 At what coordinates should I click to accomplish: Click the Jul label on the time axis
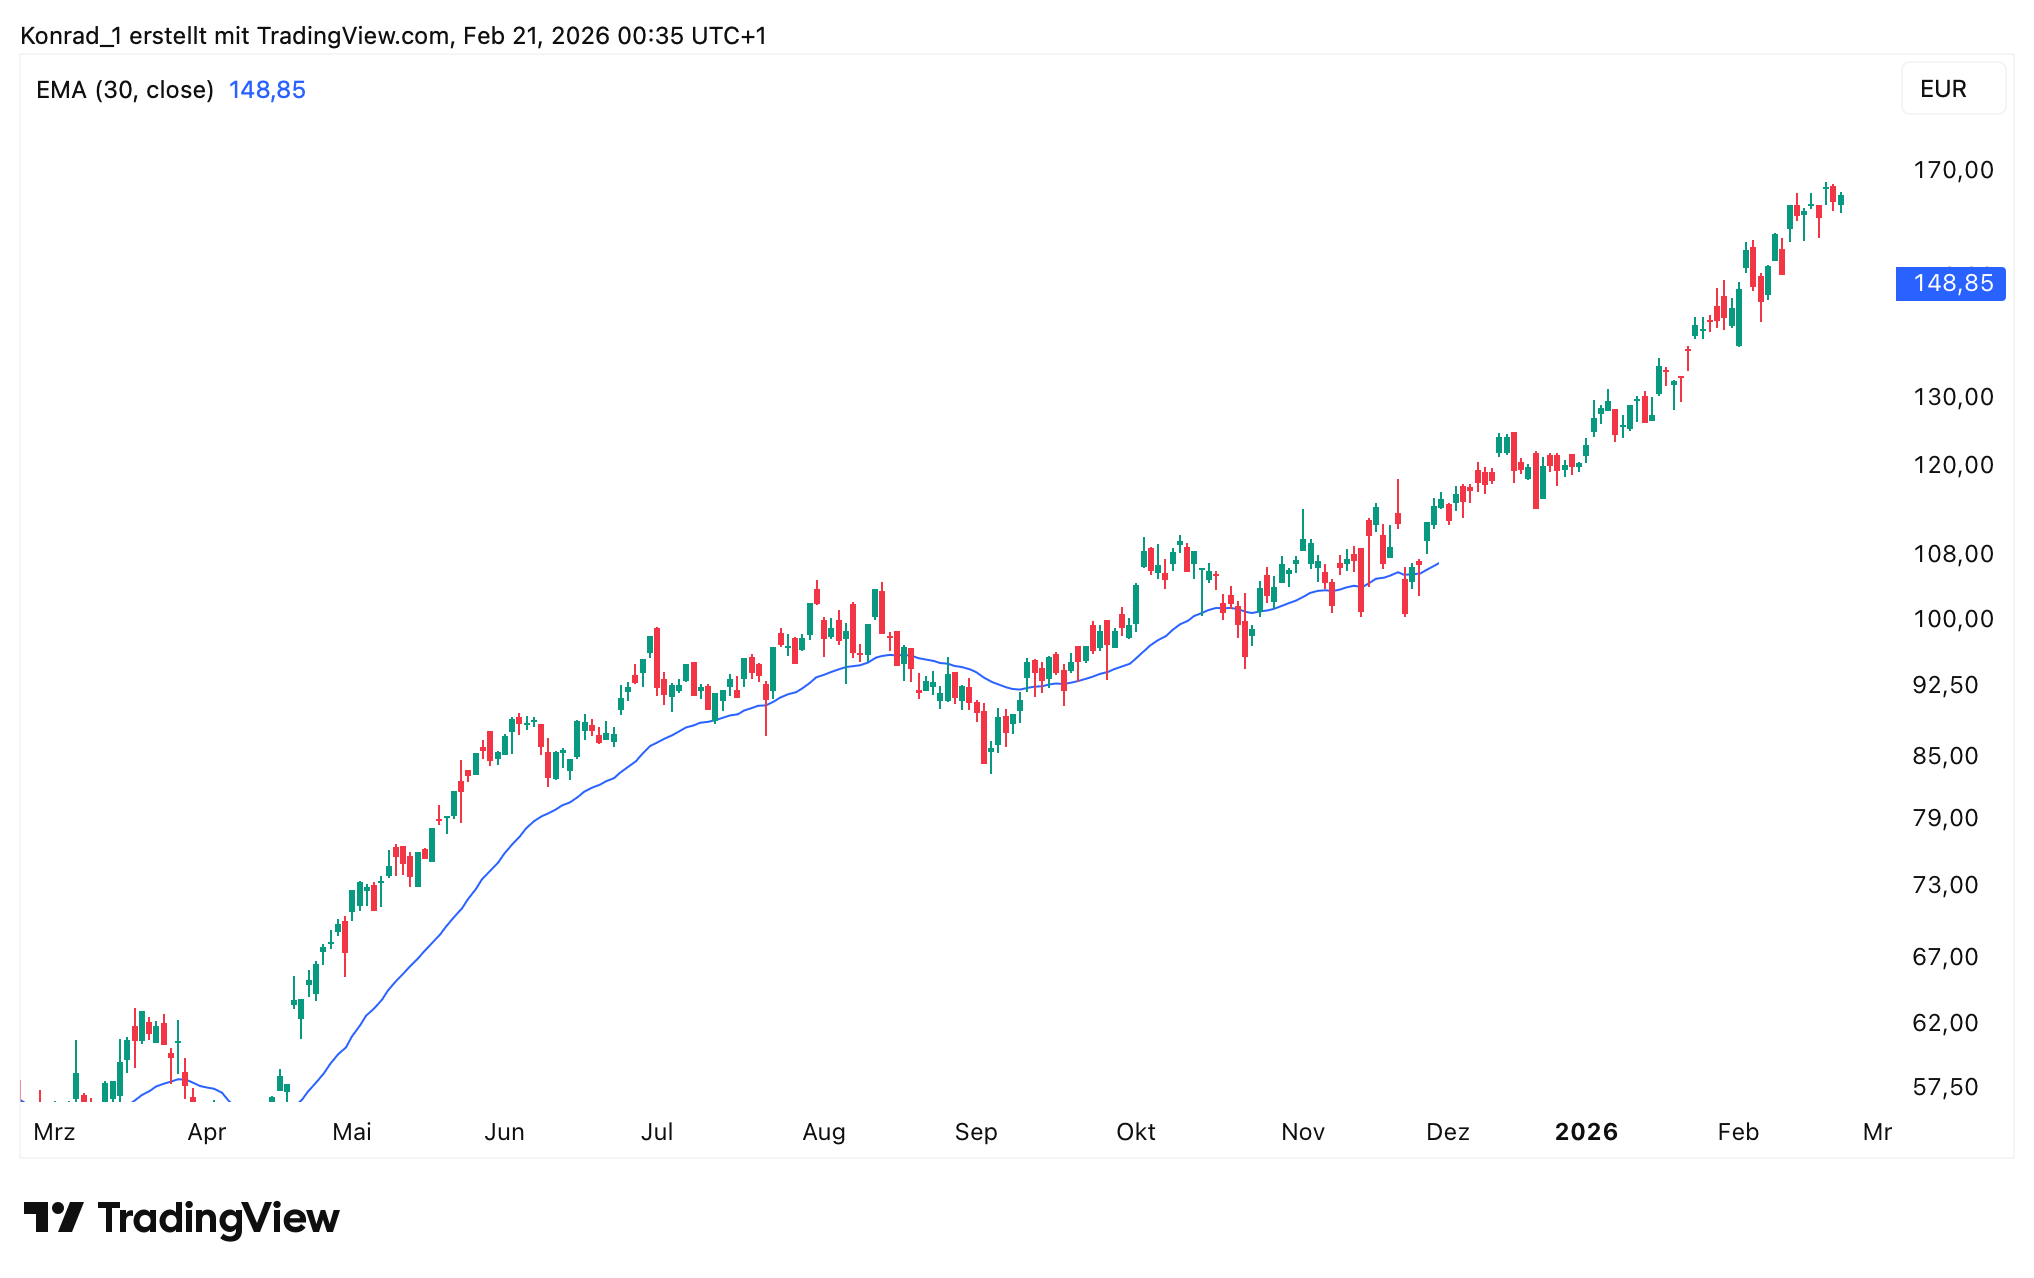tap(657, 1132)
